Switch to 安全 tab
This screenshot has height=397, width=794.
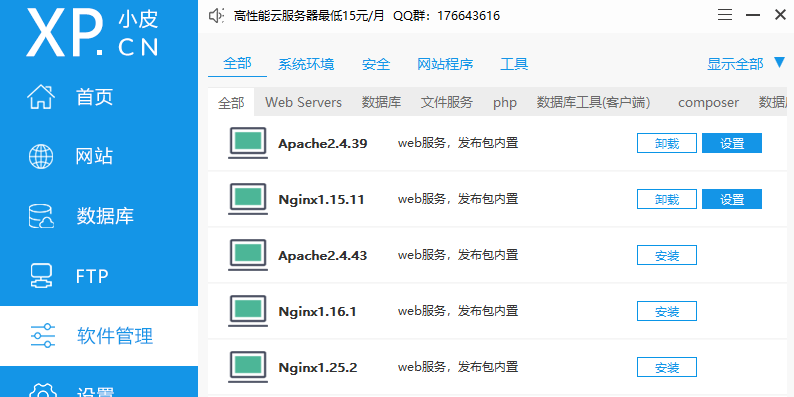376,64
